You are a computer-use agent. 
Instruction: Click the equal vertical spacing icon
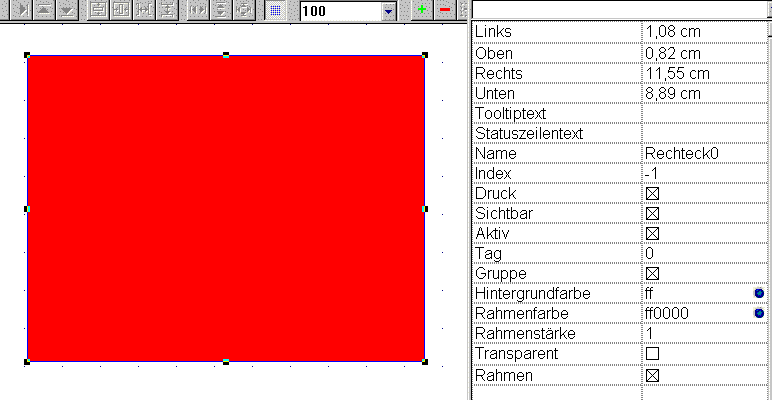click(167, 9)
